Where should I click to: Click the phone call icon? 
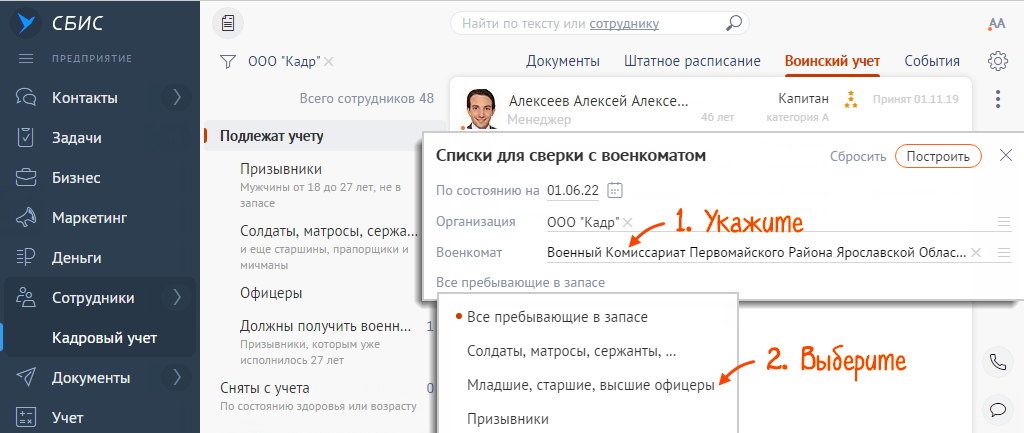tap(996, 362)
